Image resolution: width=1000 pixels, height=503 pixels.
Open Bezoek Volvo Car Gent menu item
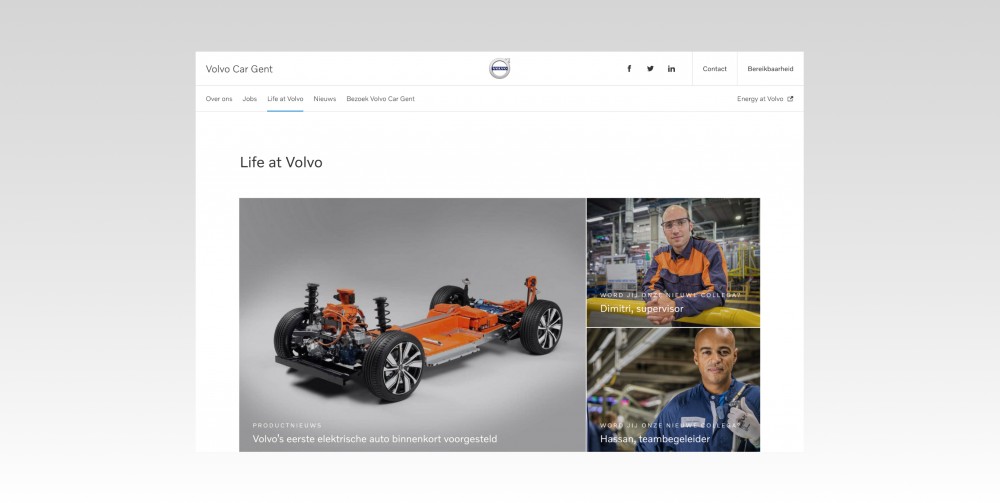click(x=381, y=99)
